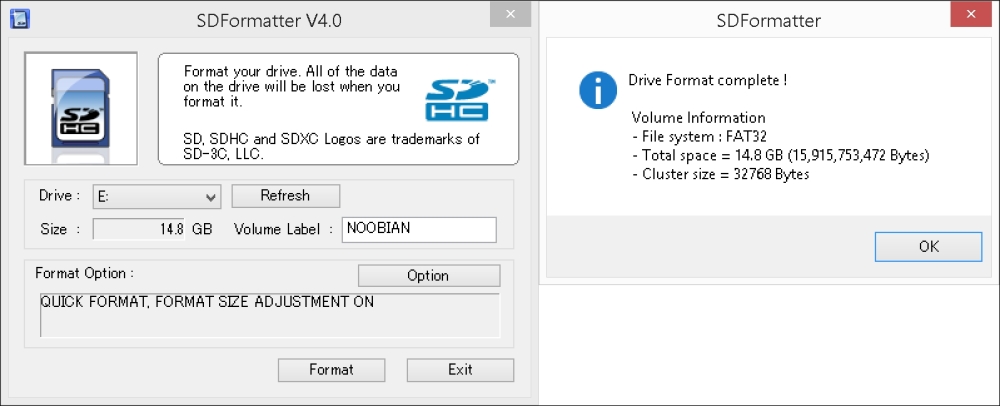Click the 'Drive :' label

[60, 196]
